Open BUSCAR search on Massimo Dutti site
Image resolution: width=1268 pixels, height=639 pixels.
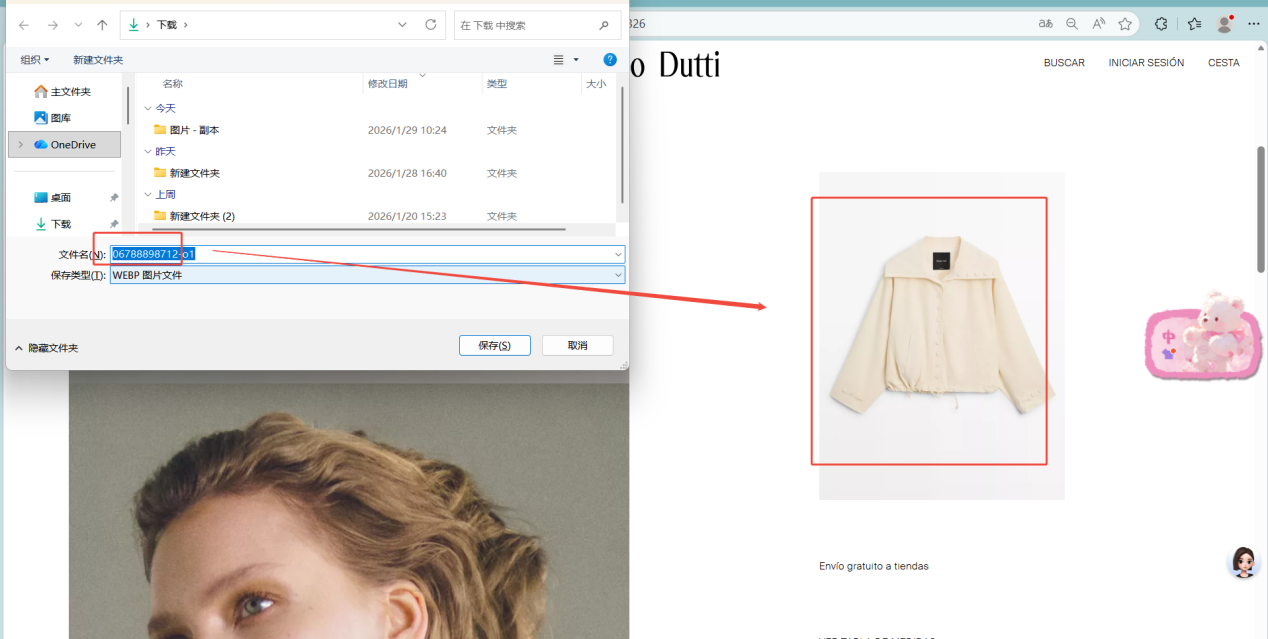tap(1064, 62)
